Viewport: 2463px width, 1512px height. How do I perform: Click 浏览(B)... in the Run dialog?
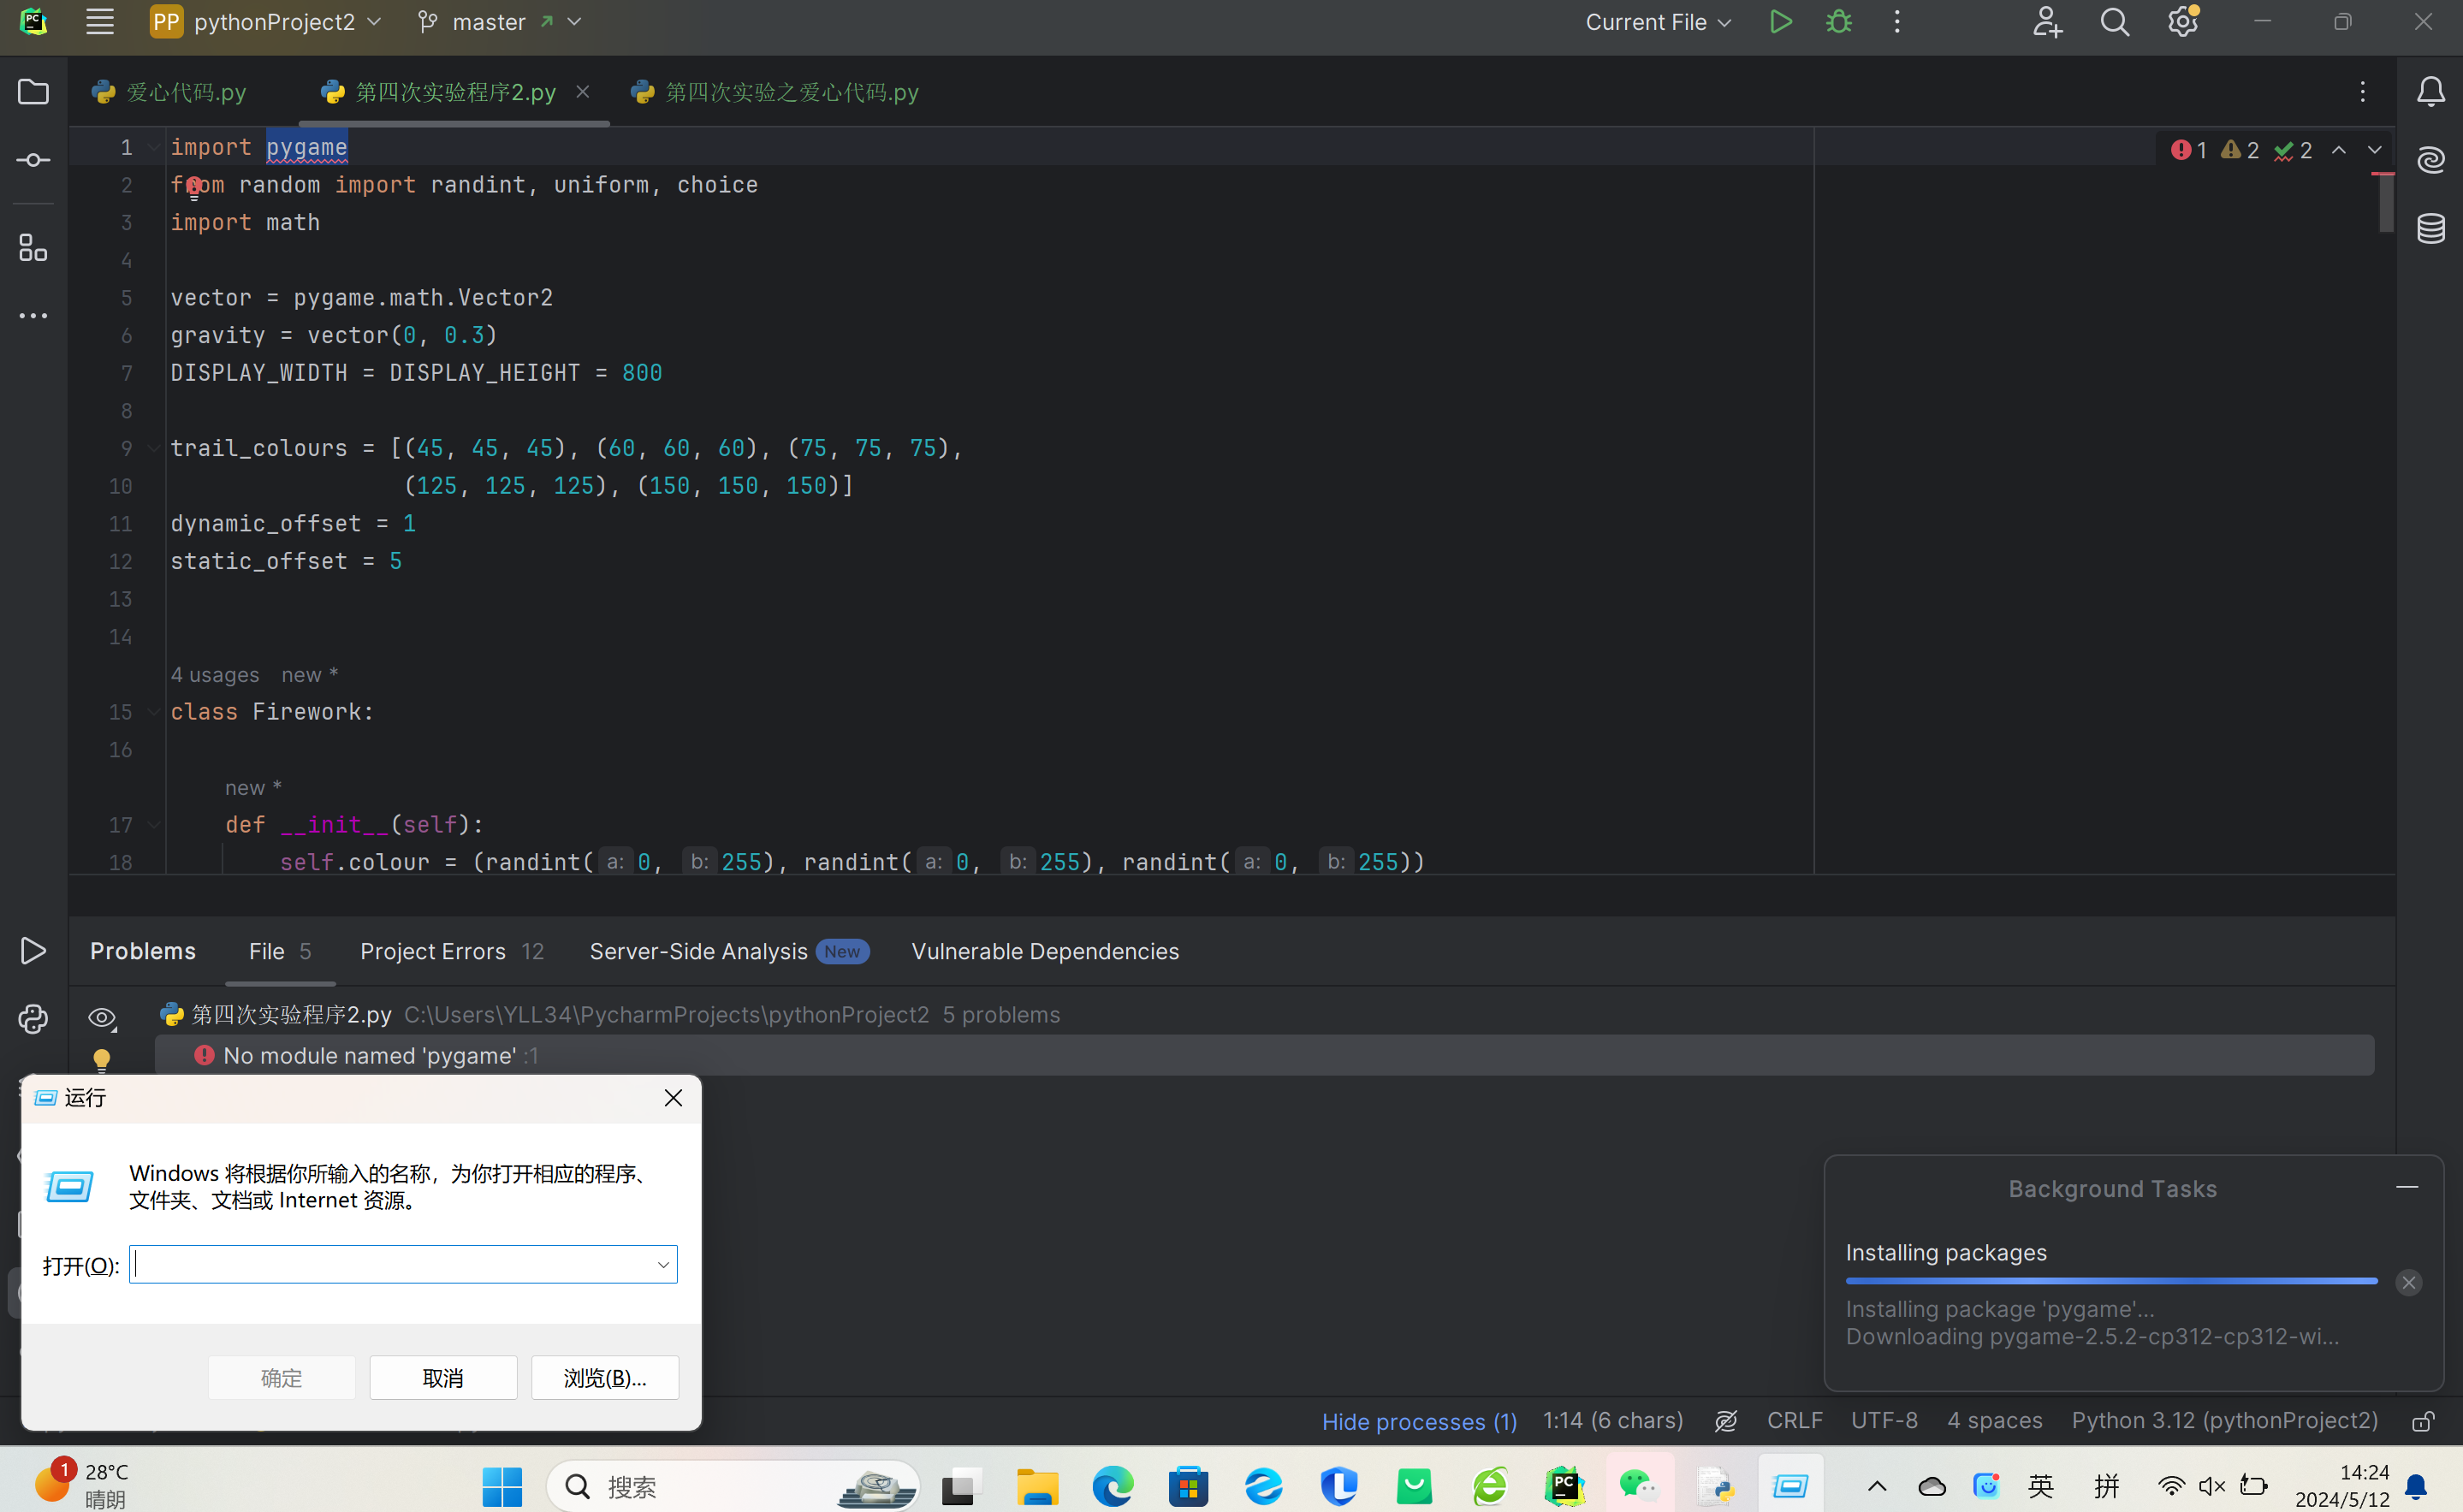click(x=605, y=1378)
